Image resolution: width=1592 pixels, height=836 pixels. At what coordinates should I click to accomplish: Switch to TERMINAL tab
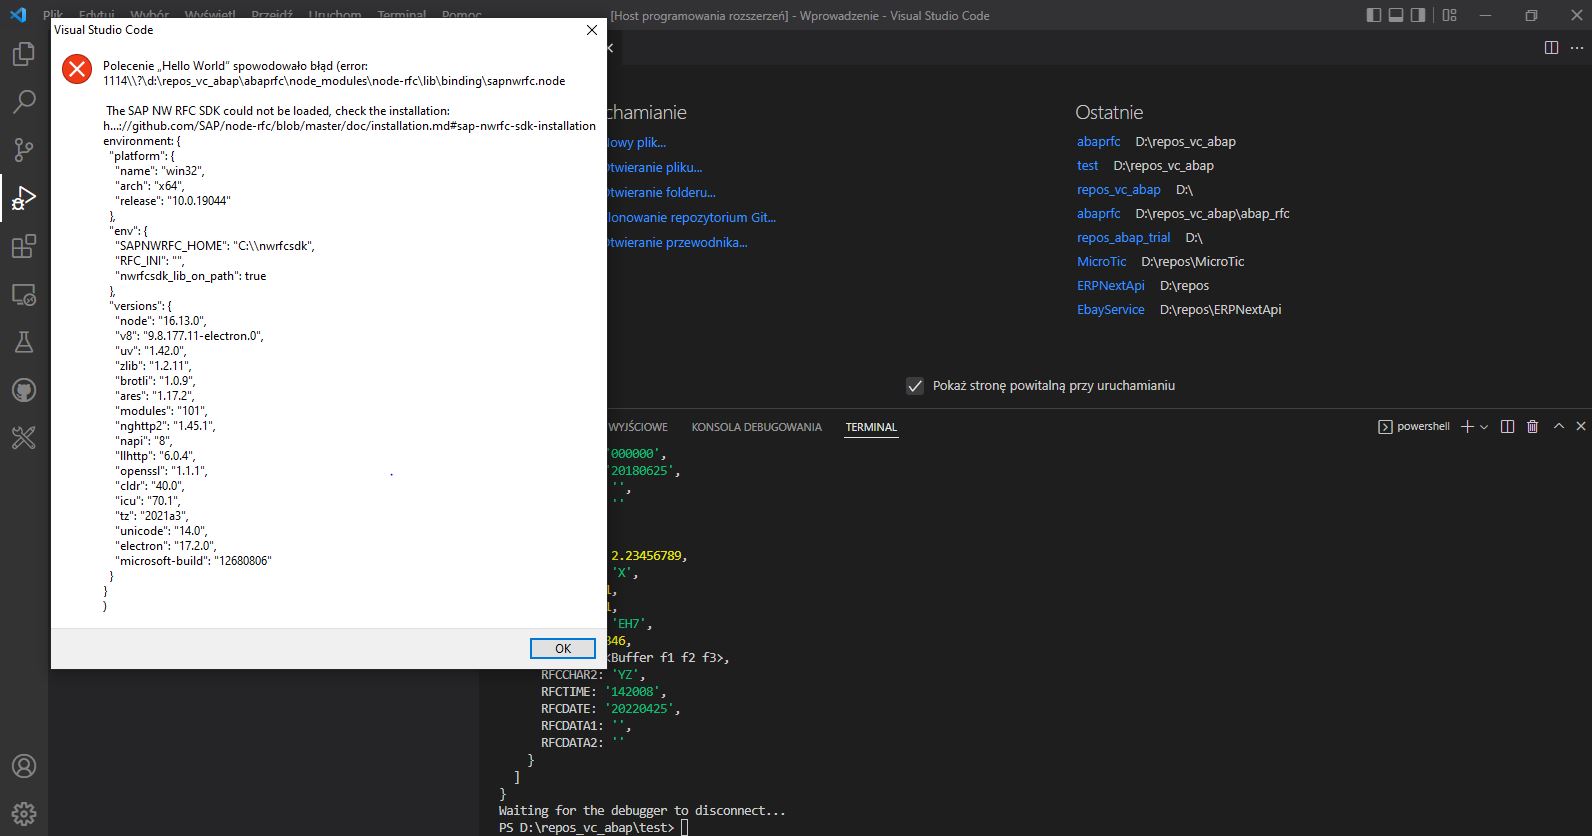(871, 427)
